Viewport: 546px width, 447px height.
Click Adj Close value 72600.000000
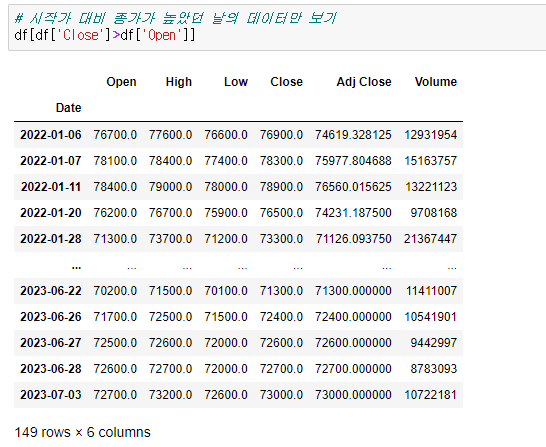[353, 343]
